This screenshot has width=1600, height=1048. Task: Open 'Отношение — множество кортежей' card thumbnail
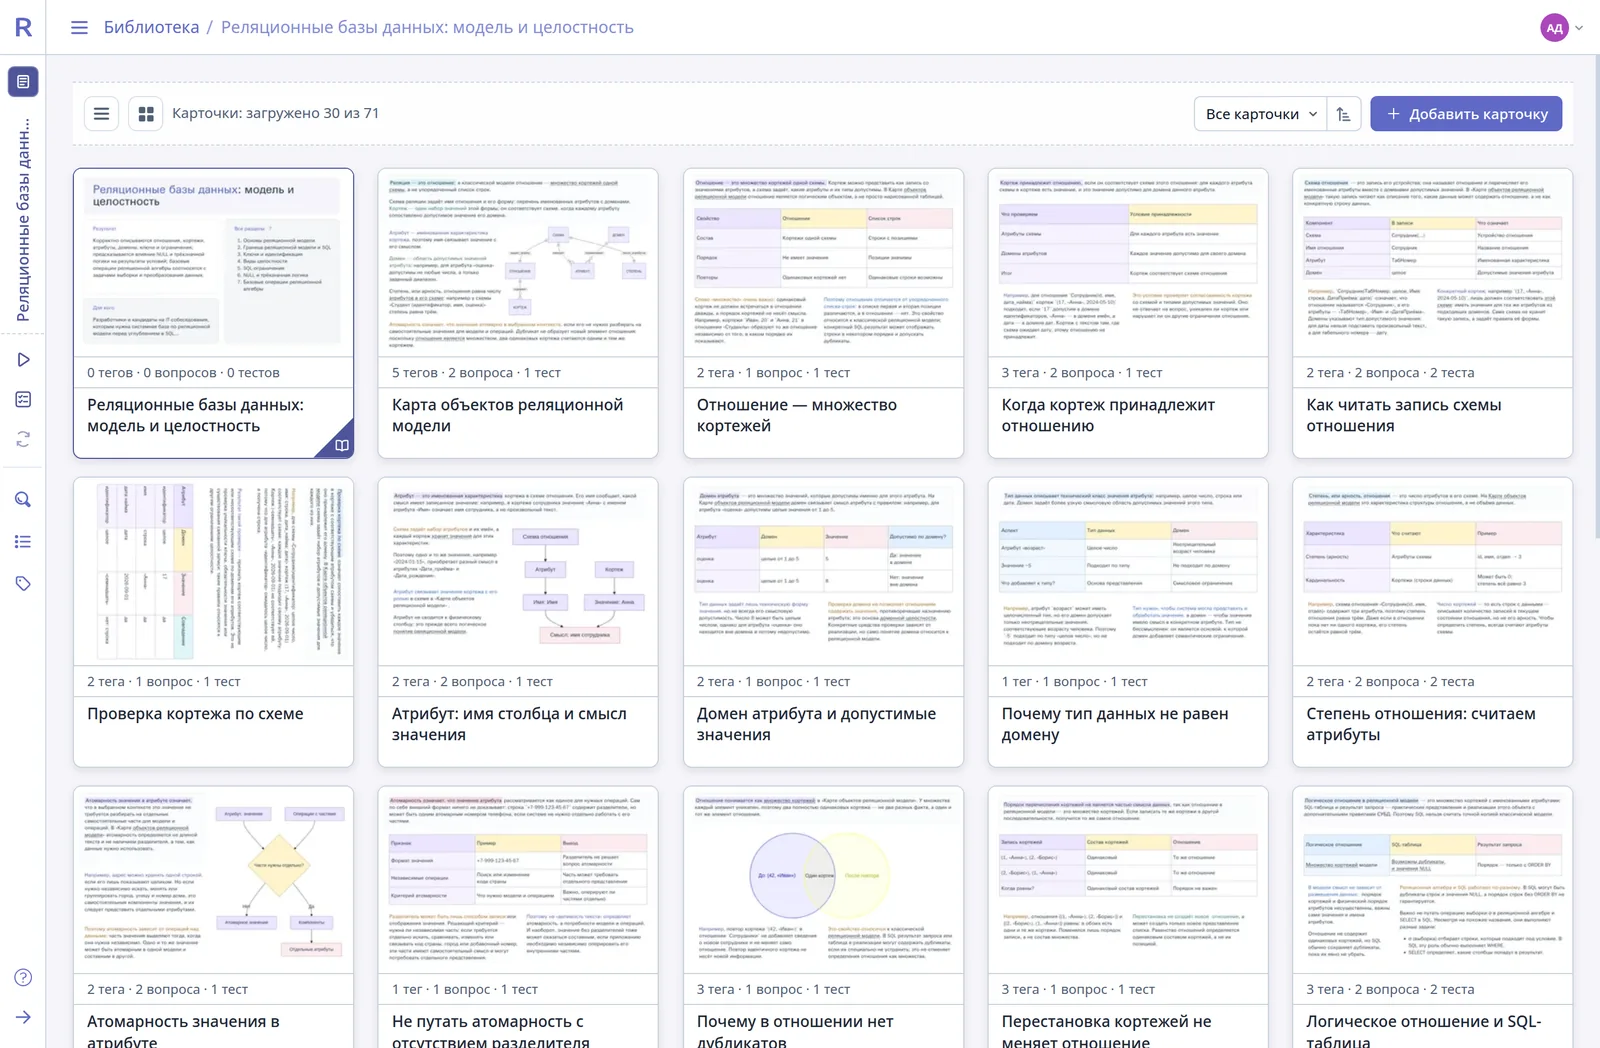823,263
